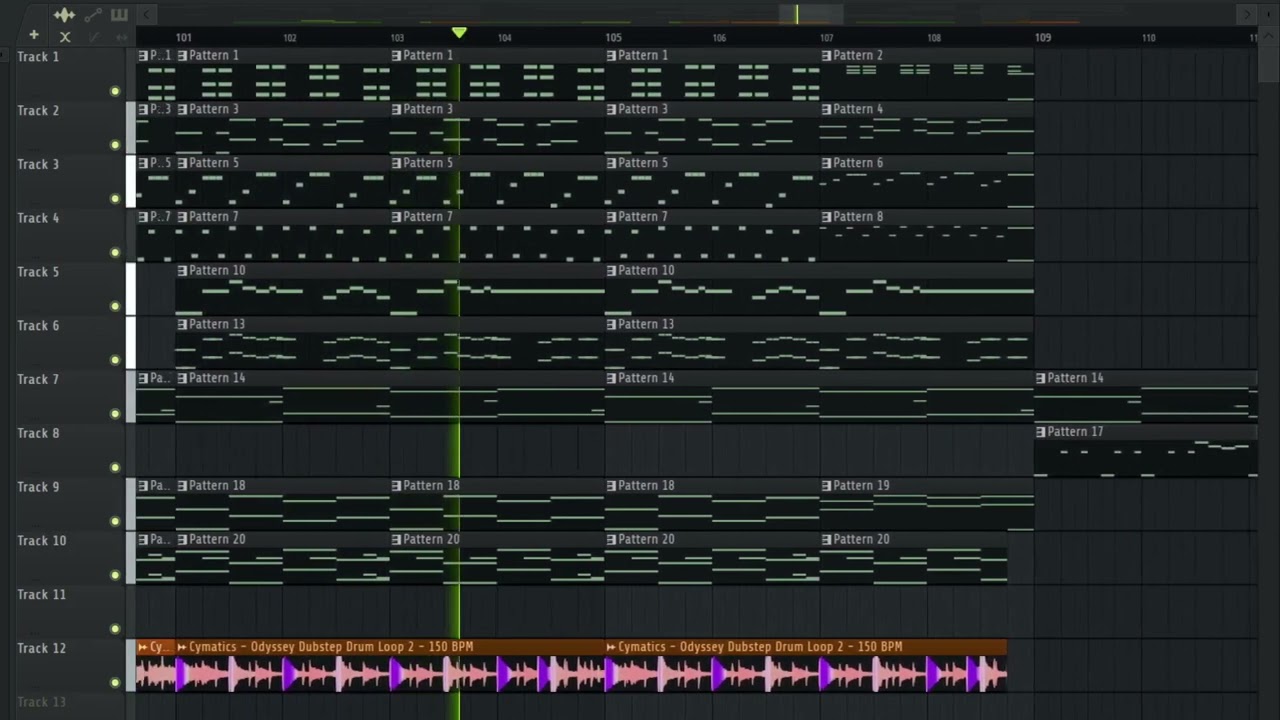
Task: Select the pattern clips focus piano icon
Action: tap(119, 15)
